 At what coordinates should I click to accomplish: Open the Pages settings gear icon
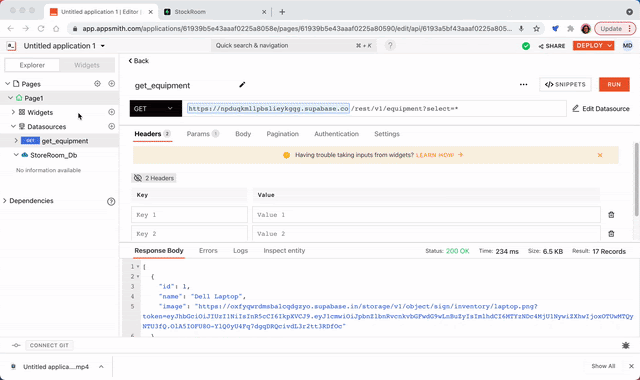pos(97,84)
